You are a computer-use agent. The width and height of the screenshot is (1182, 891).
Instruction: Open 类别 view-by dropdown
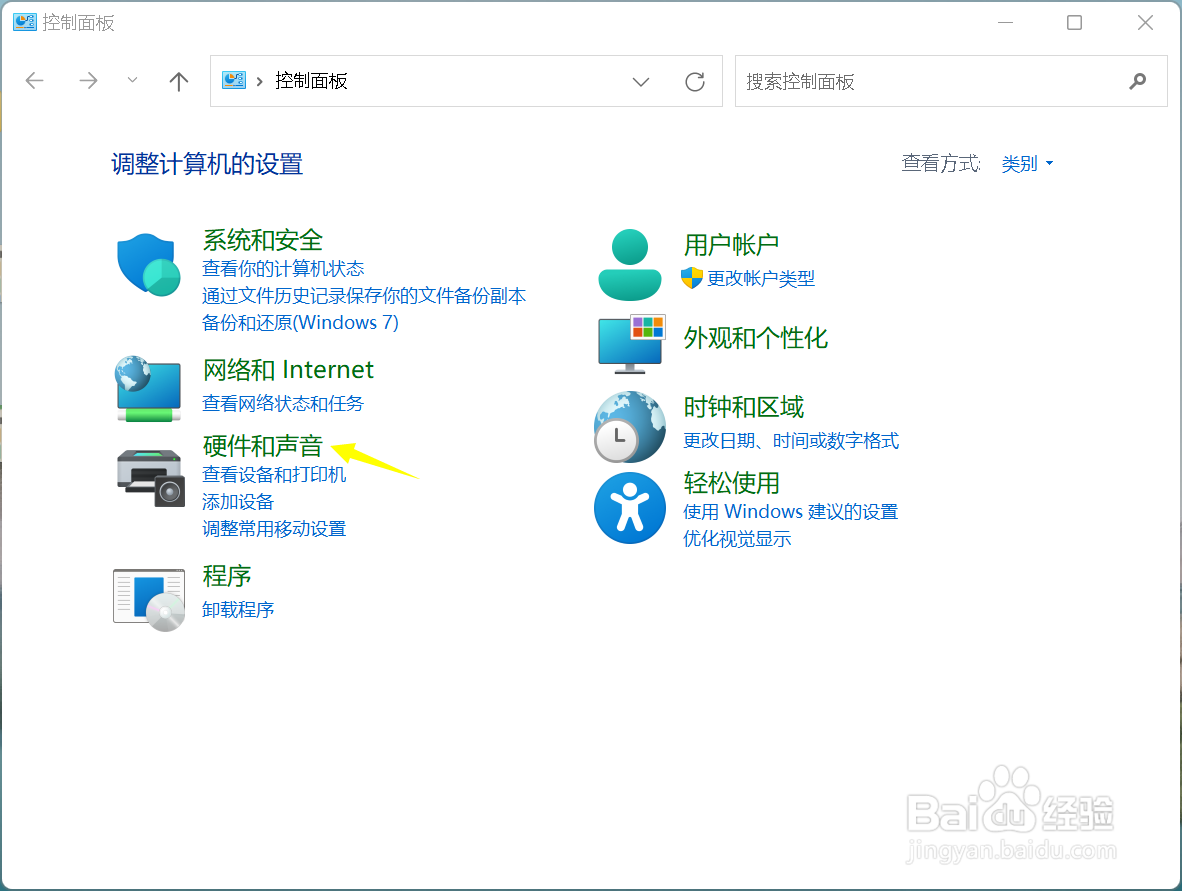(1027, 164)
